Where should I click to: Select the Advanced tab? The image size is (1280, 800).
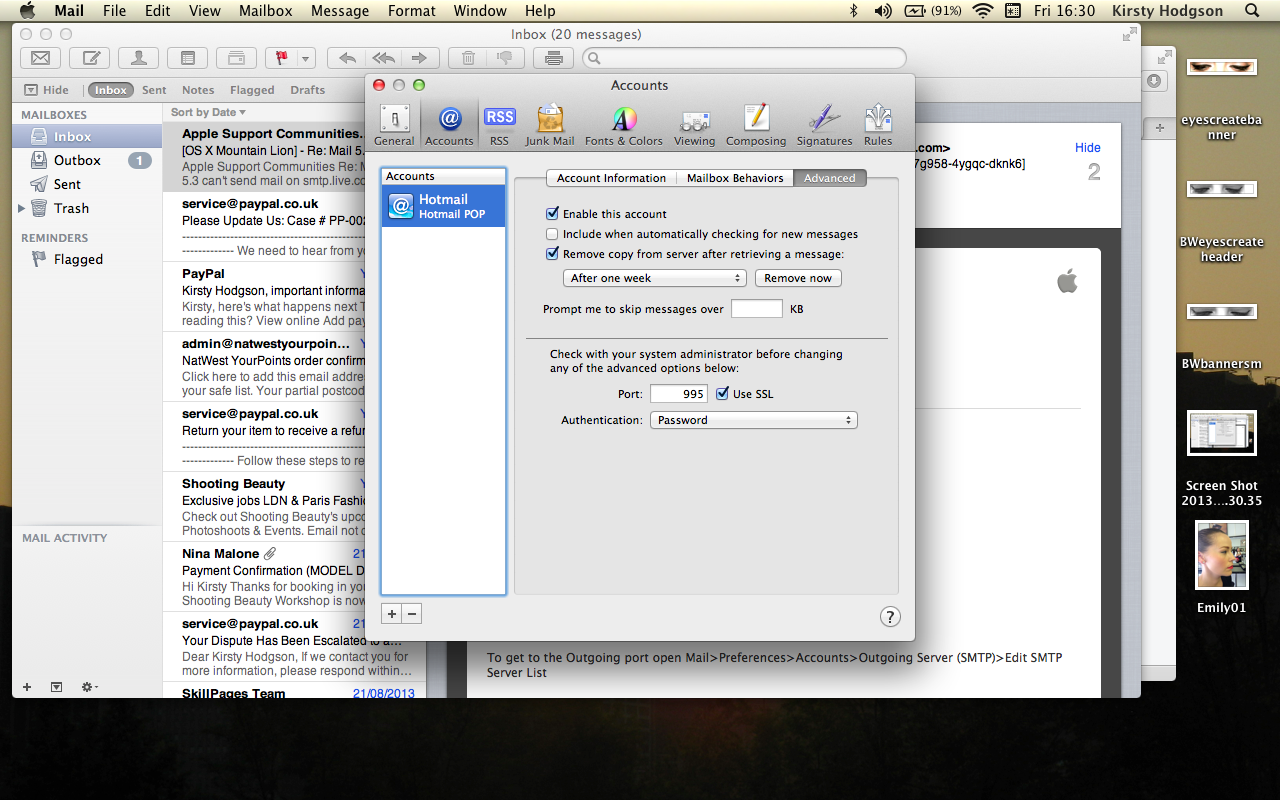830,178
